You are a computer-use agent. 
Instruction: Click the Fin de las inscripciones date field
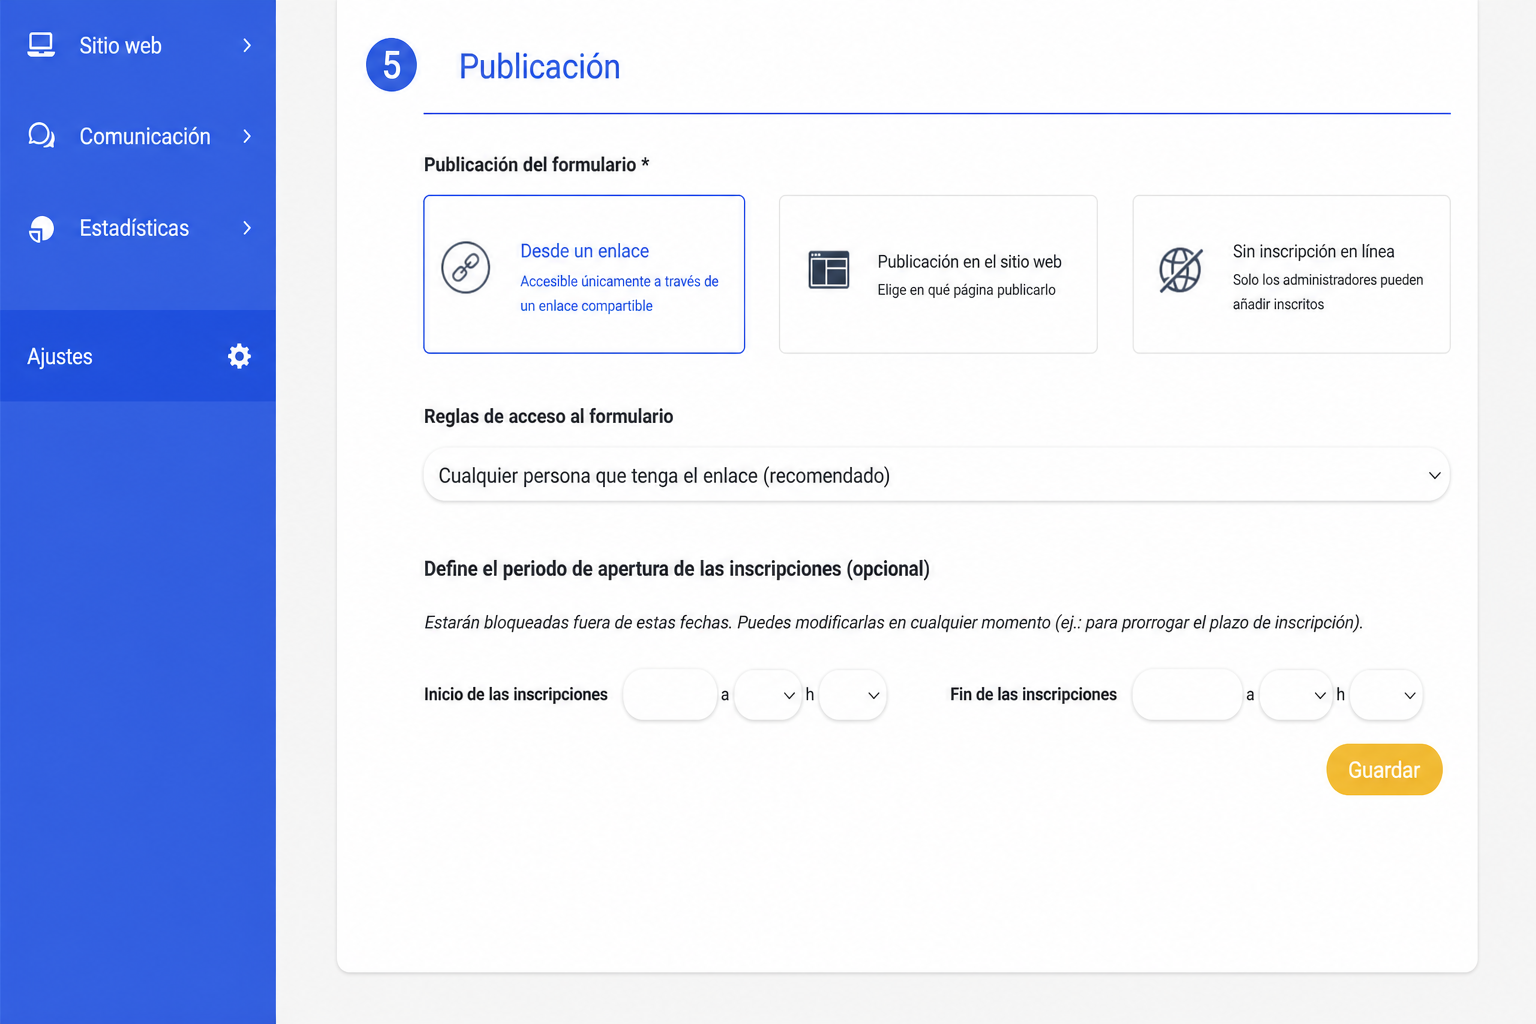1187,695
